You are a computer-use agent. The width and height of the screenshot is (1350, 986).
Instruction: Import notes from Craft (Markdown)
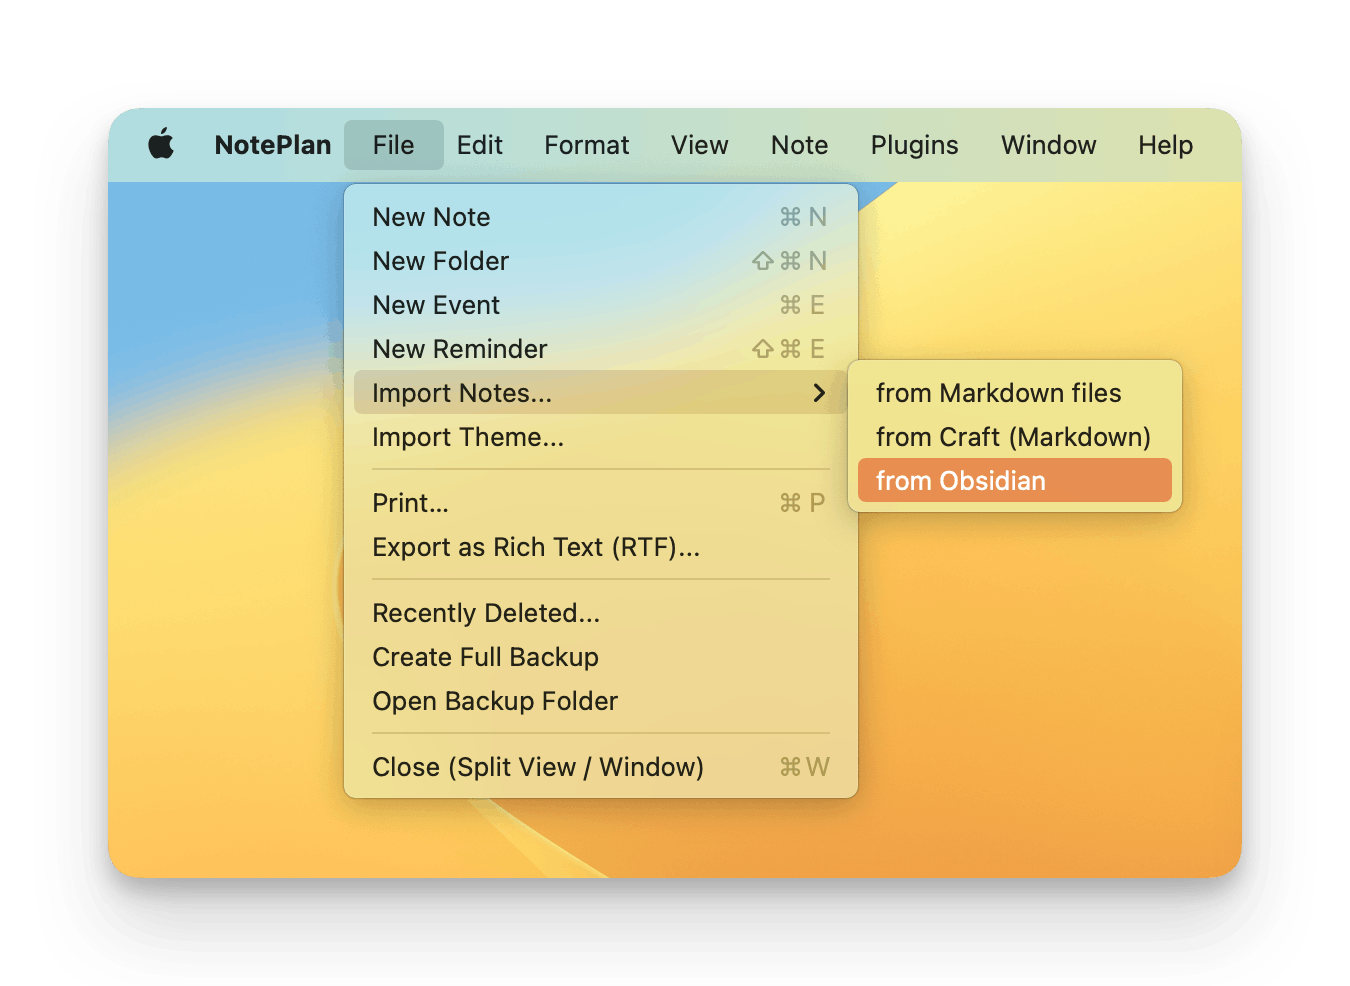1015,437
